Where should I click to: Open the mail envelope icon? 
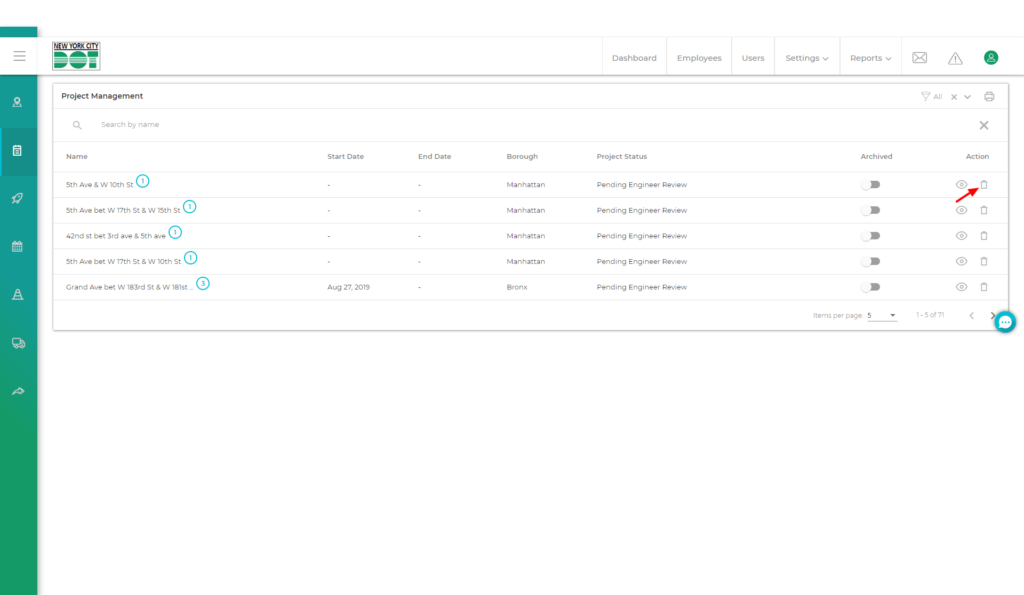pyautogui.click(x=919, y=58)
